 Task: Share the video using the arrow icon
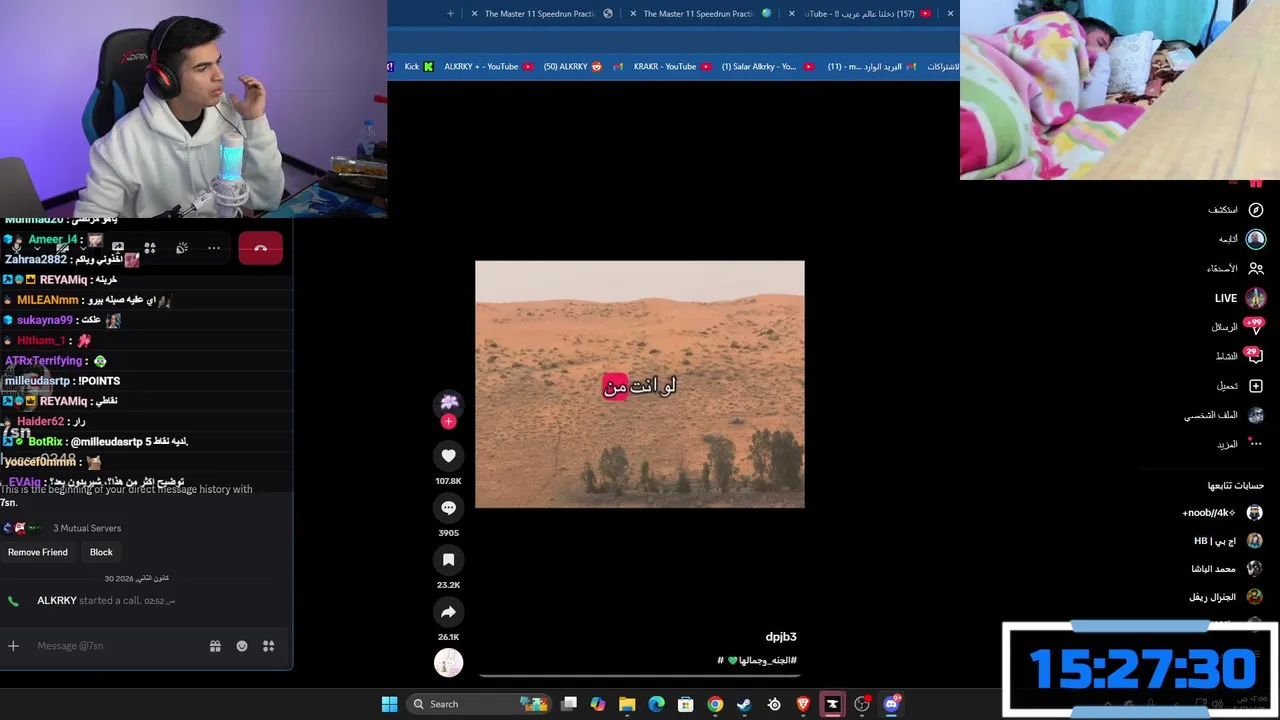coord(448,612)
